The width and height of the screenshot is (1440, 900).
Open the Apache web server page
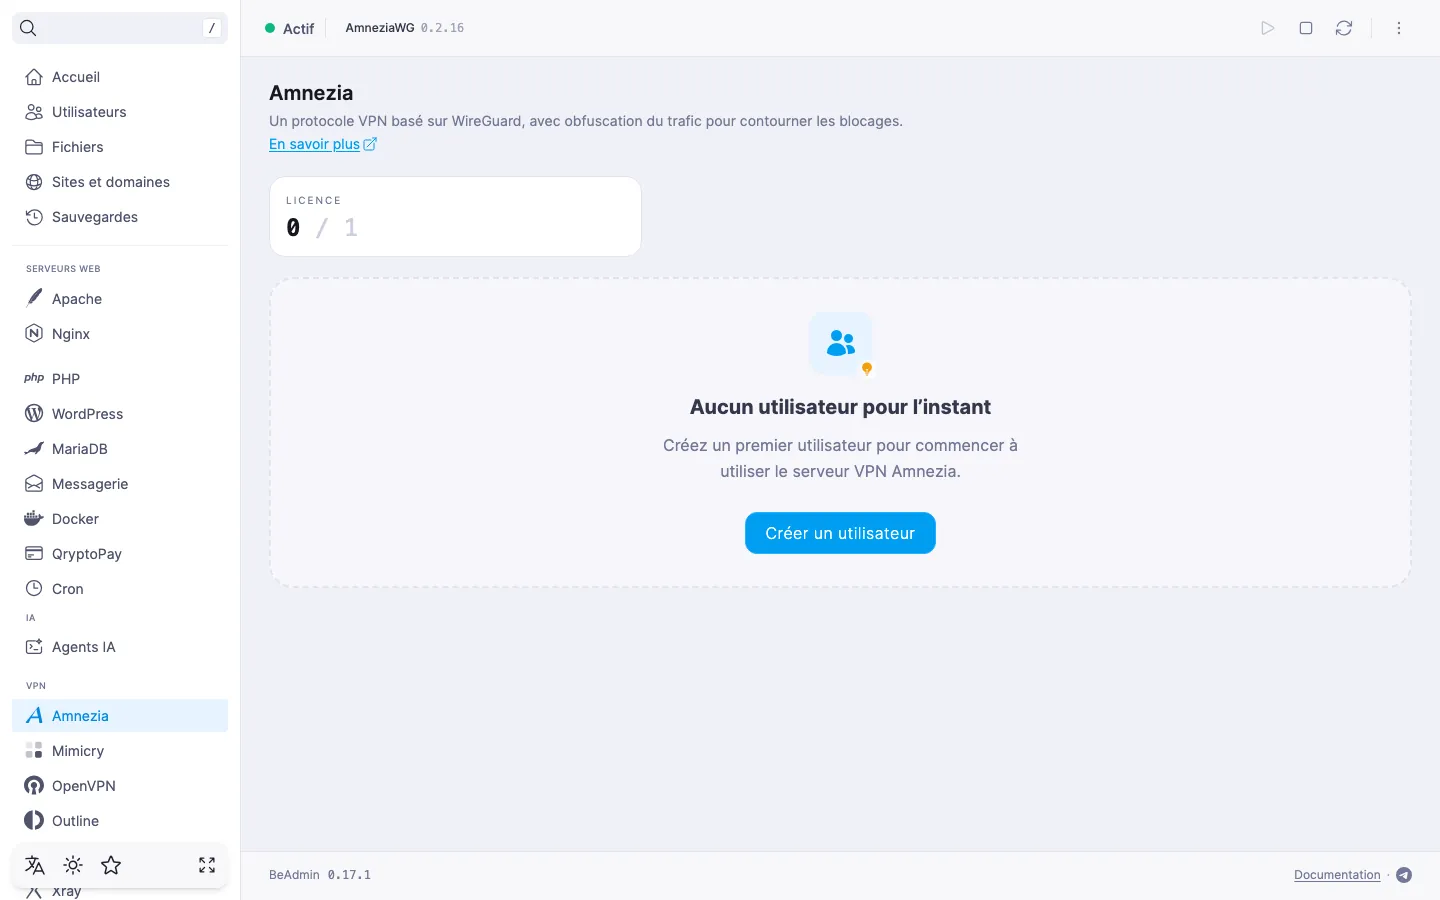(x=120, y=299)
